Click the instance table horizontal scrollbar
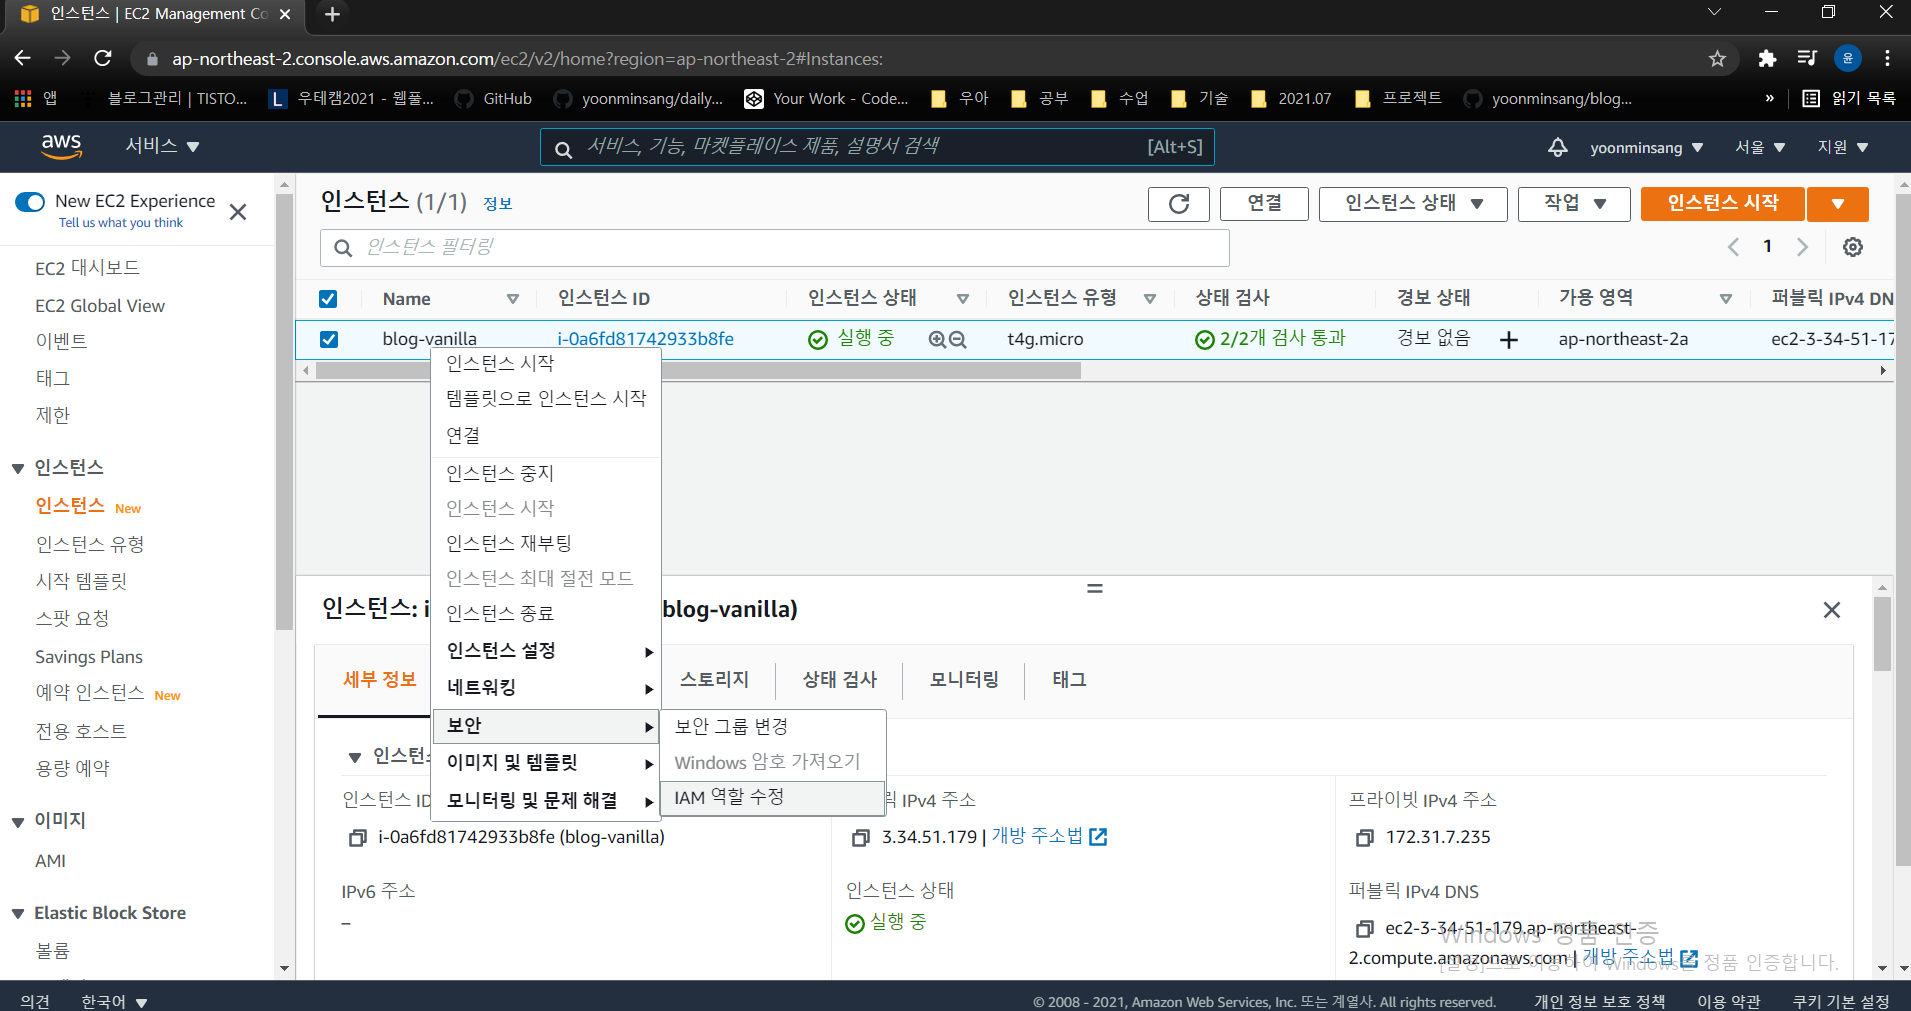This screenshot has width=1911, height=1011. coord(698,371)
